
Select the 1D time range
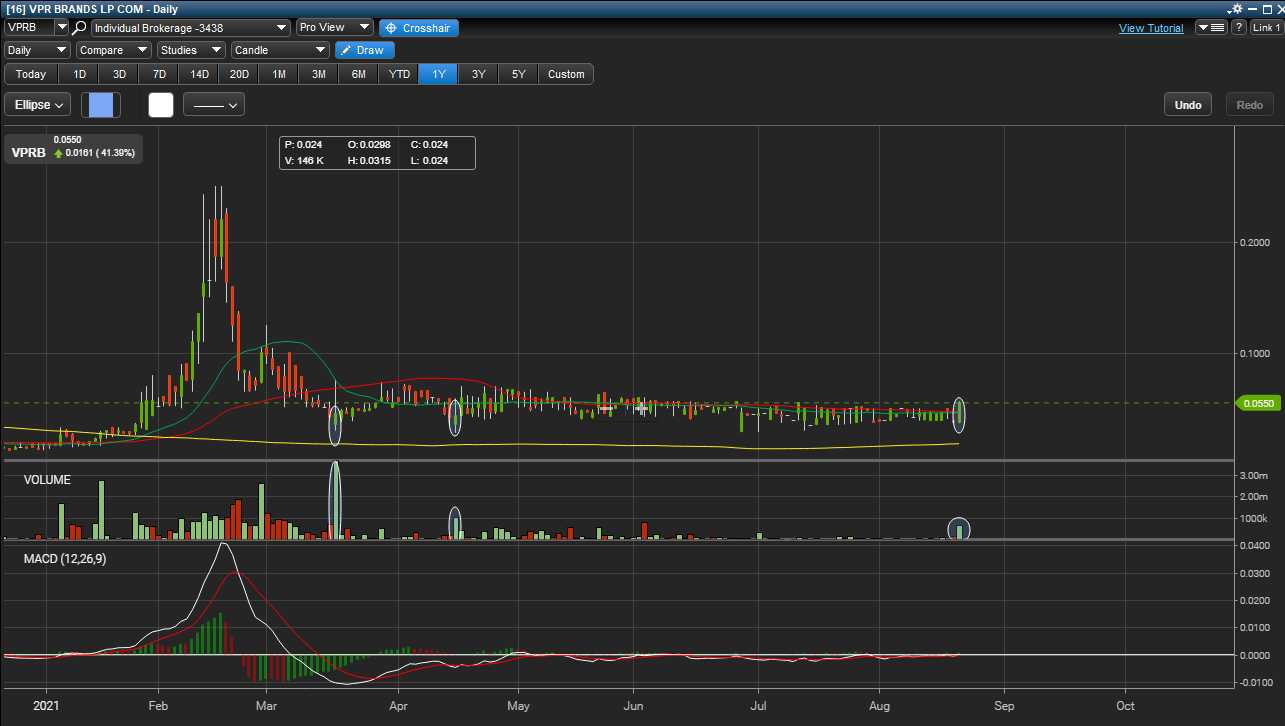(x=80, y=74)
